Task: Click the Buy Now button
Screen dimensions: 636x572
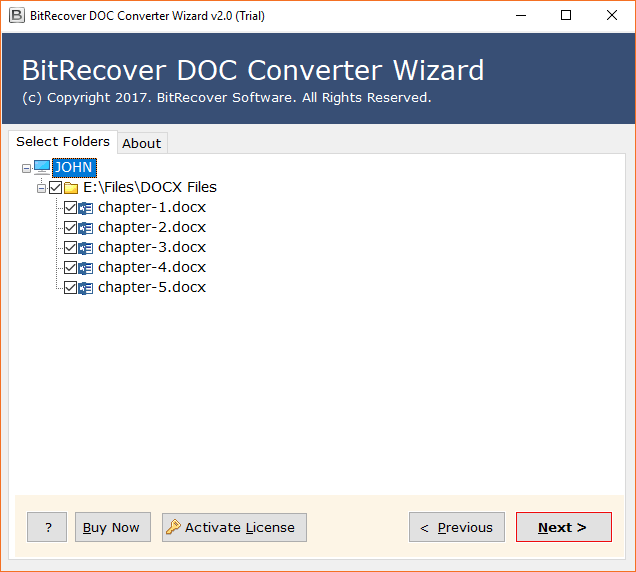Action: point(113,527)
